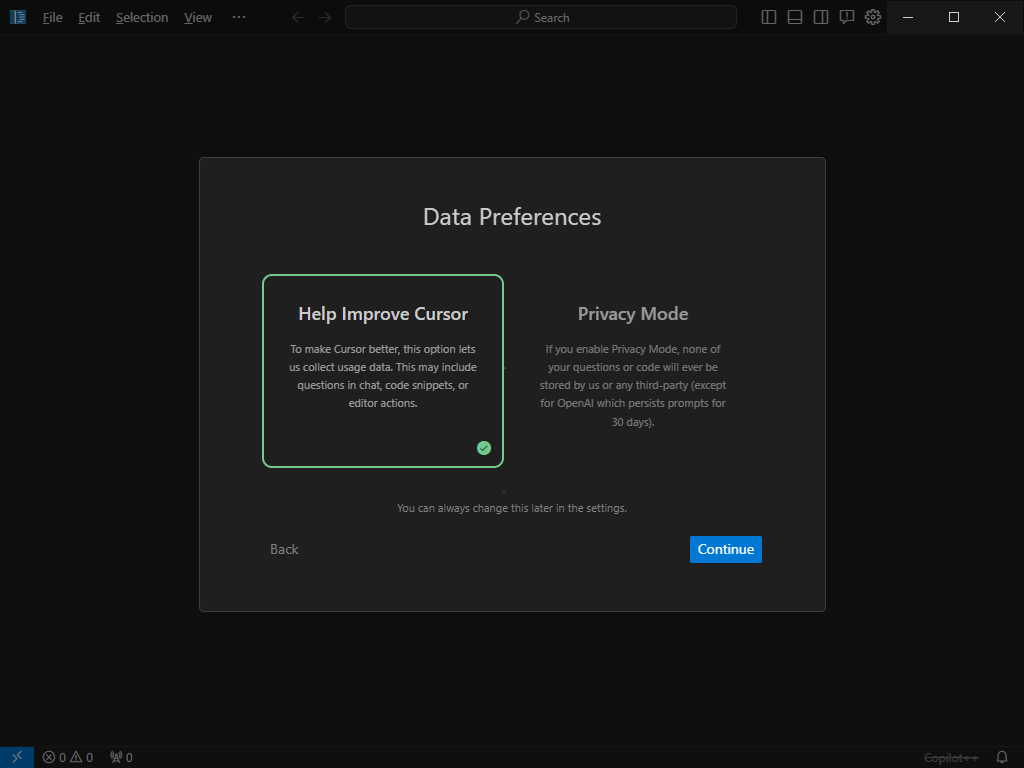
Task: Click the forwarded ports indicator
Action: [x=121, y=758]
